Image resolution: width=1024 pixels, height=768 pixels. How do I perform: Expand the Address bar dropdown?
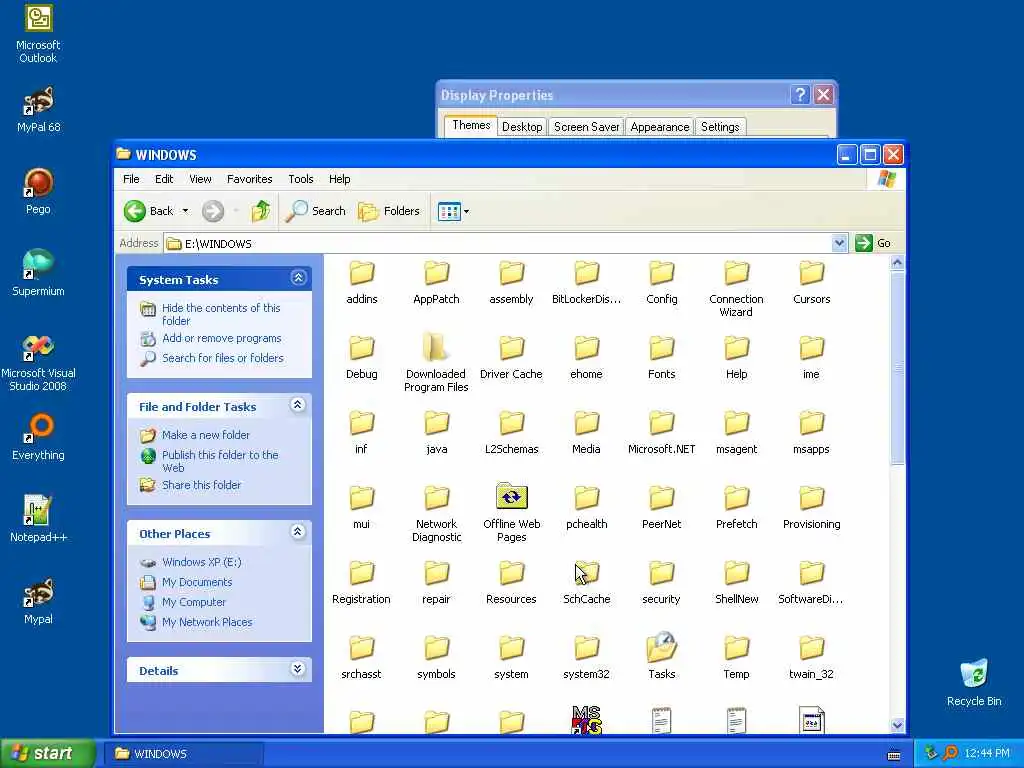(839, 243)
